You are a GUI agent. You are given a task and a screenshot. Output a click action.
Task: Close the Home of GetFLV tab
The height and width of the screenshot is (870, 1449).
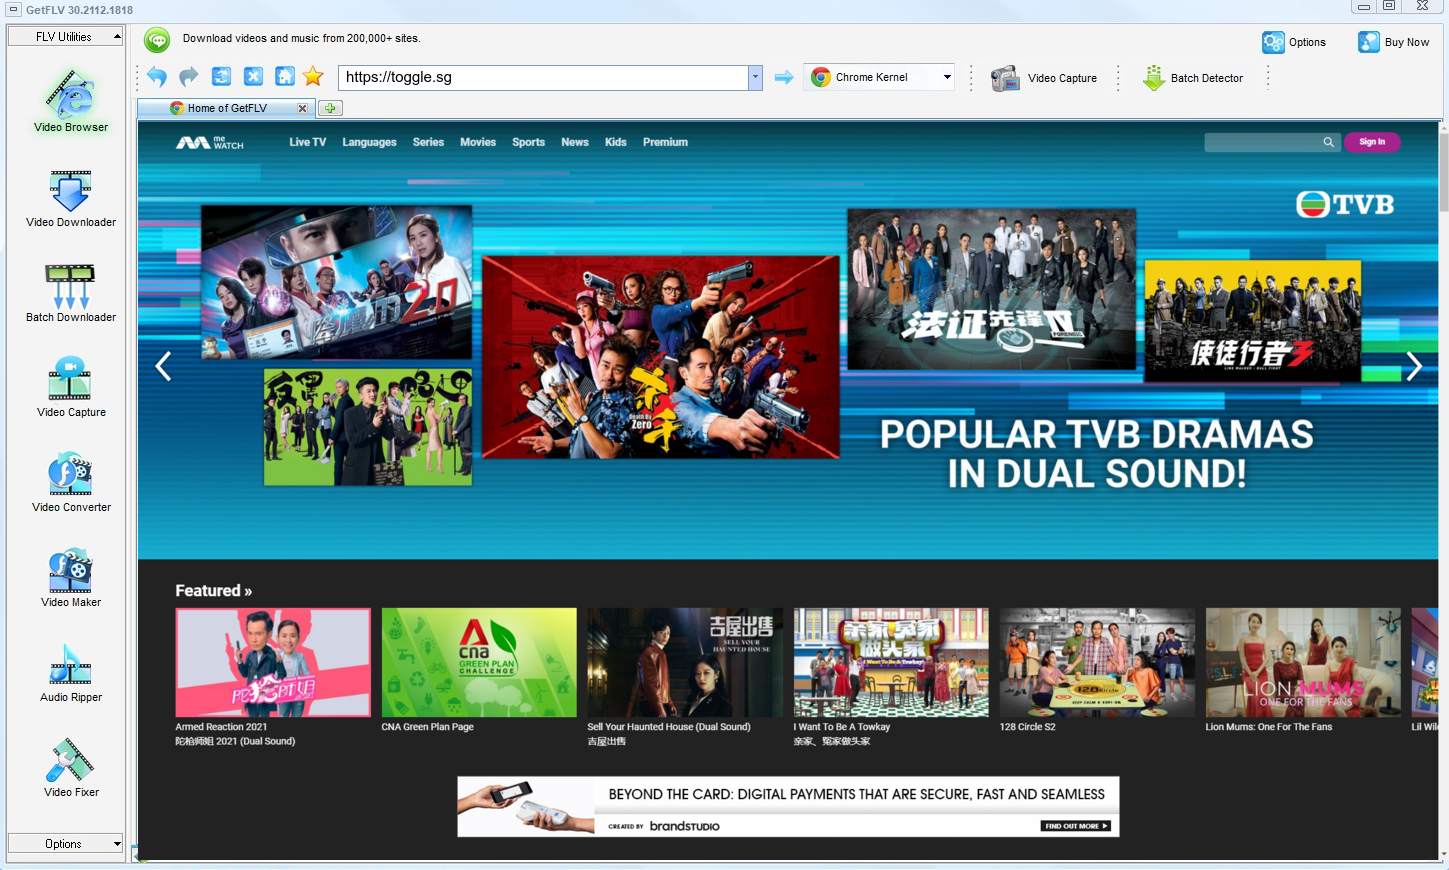coord(302,108)
